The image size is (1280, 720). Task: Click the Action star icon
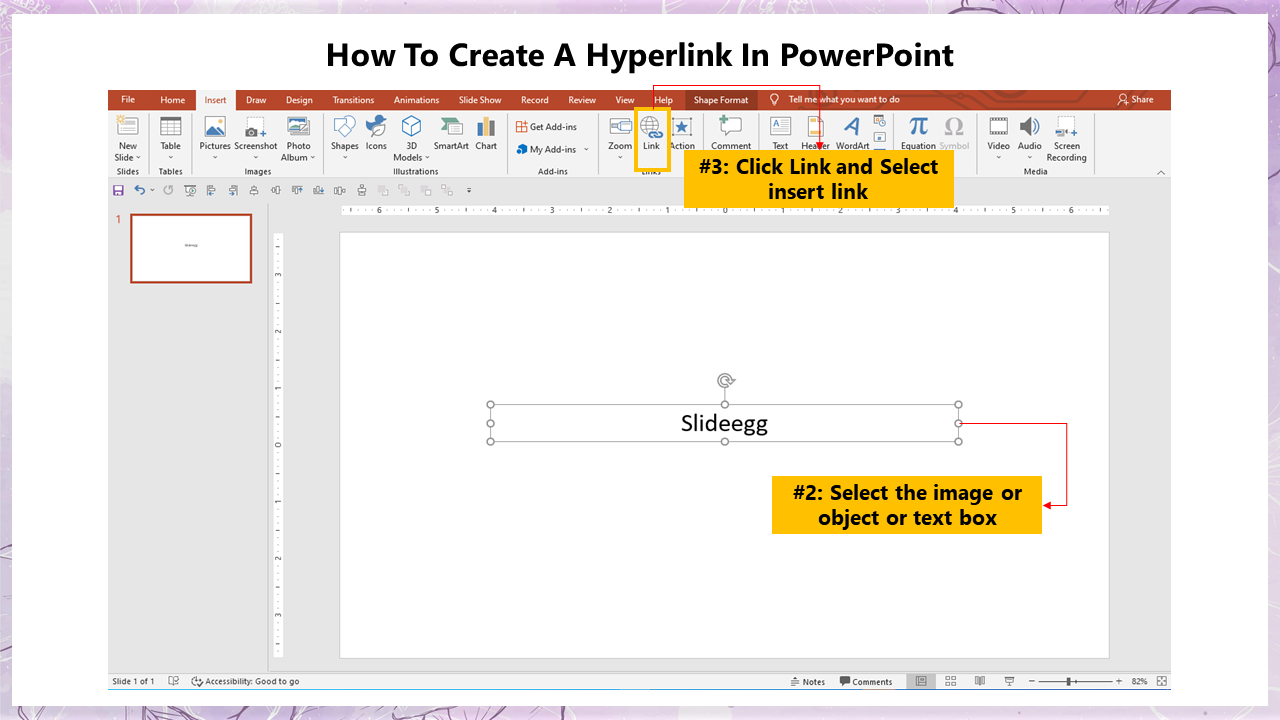tap(682, 127)
